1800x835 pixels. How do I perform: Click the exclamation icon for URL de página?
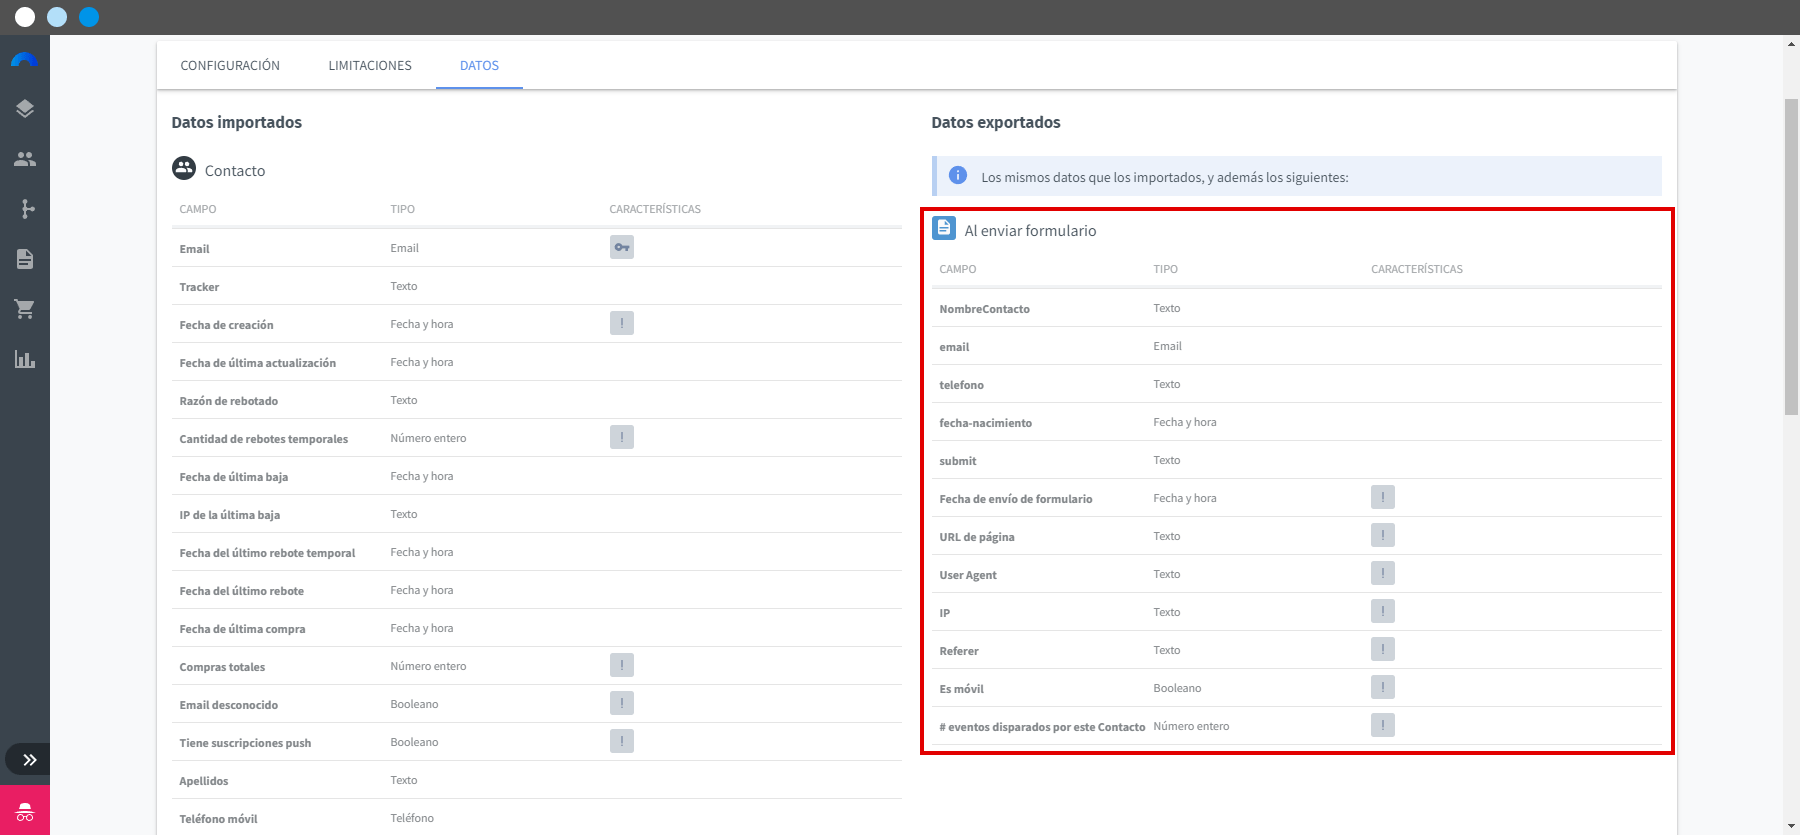[x=1383, y=535]
